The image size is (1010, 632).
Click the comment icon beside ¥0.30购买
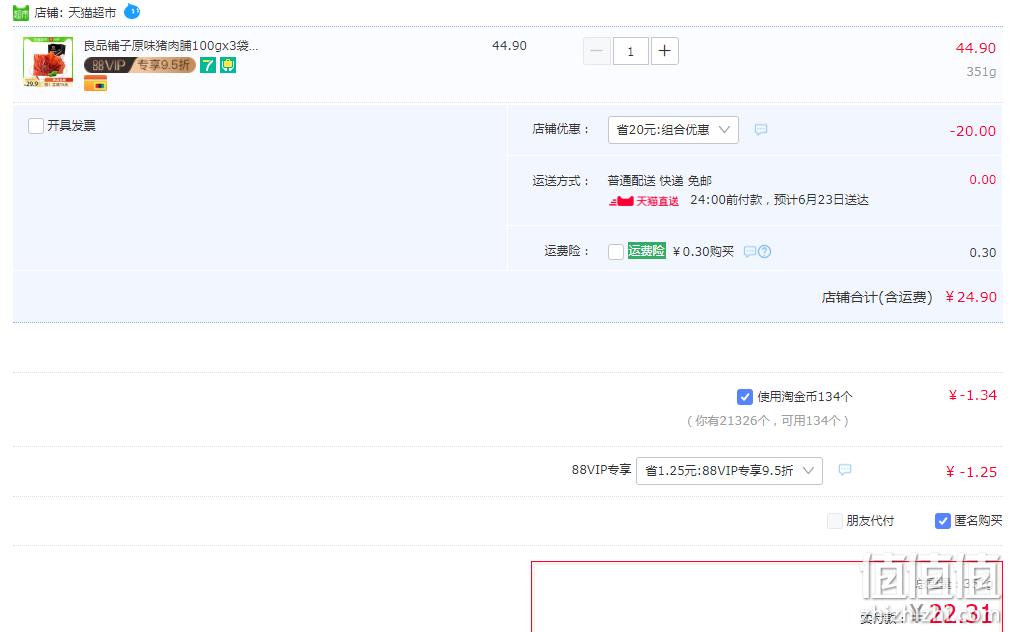pyautogui.click(x=749, y=251)
